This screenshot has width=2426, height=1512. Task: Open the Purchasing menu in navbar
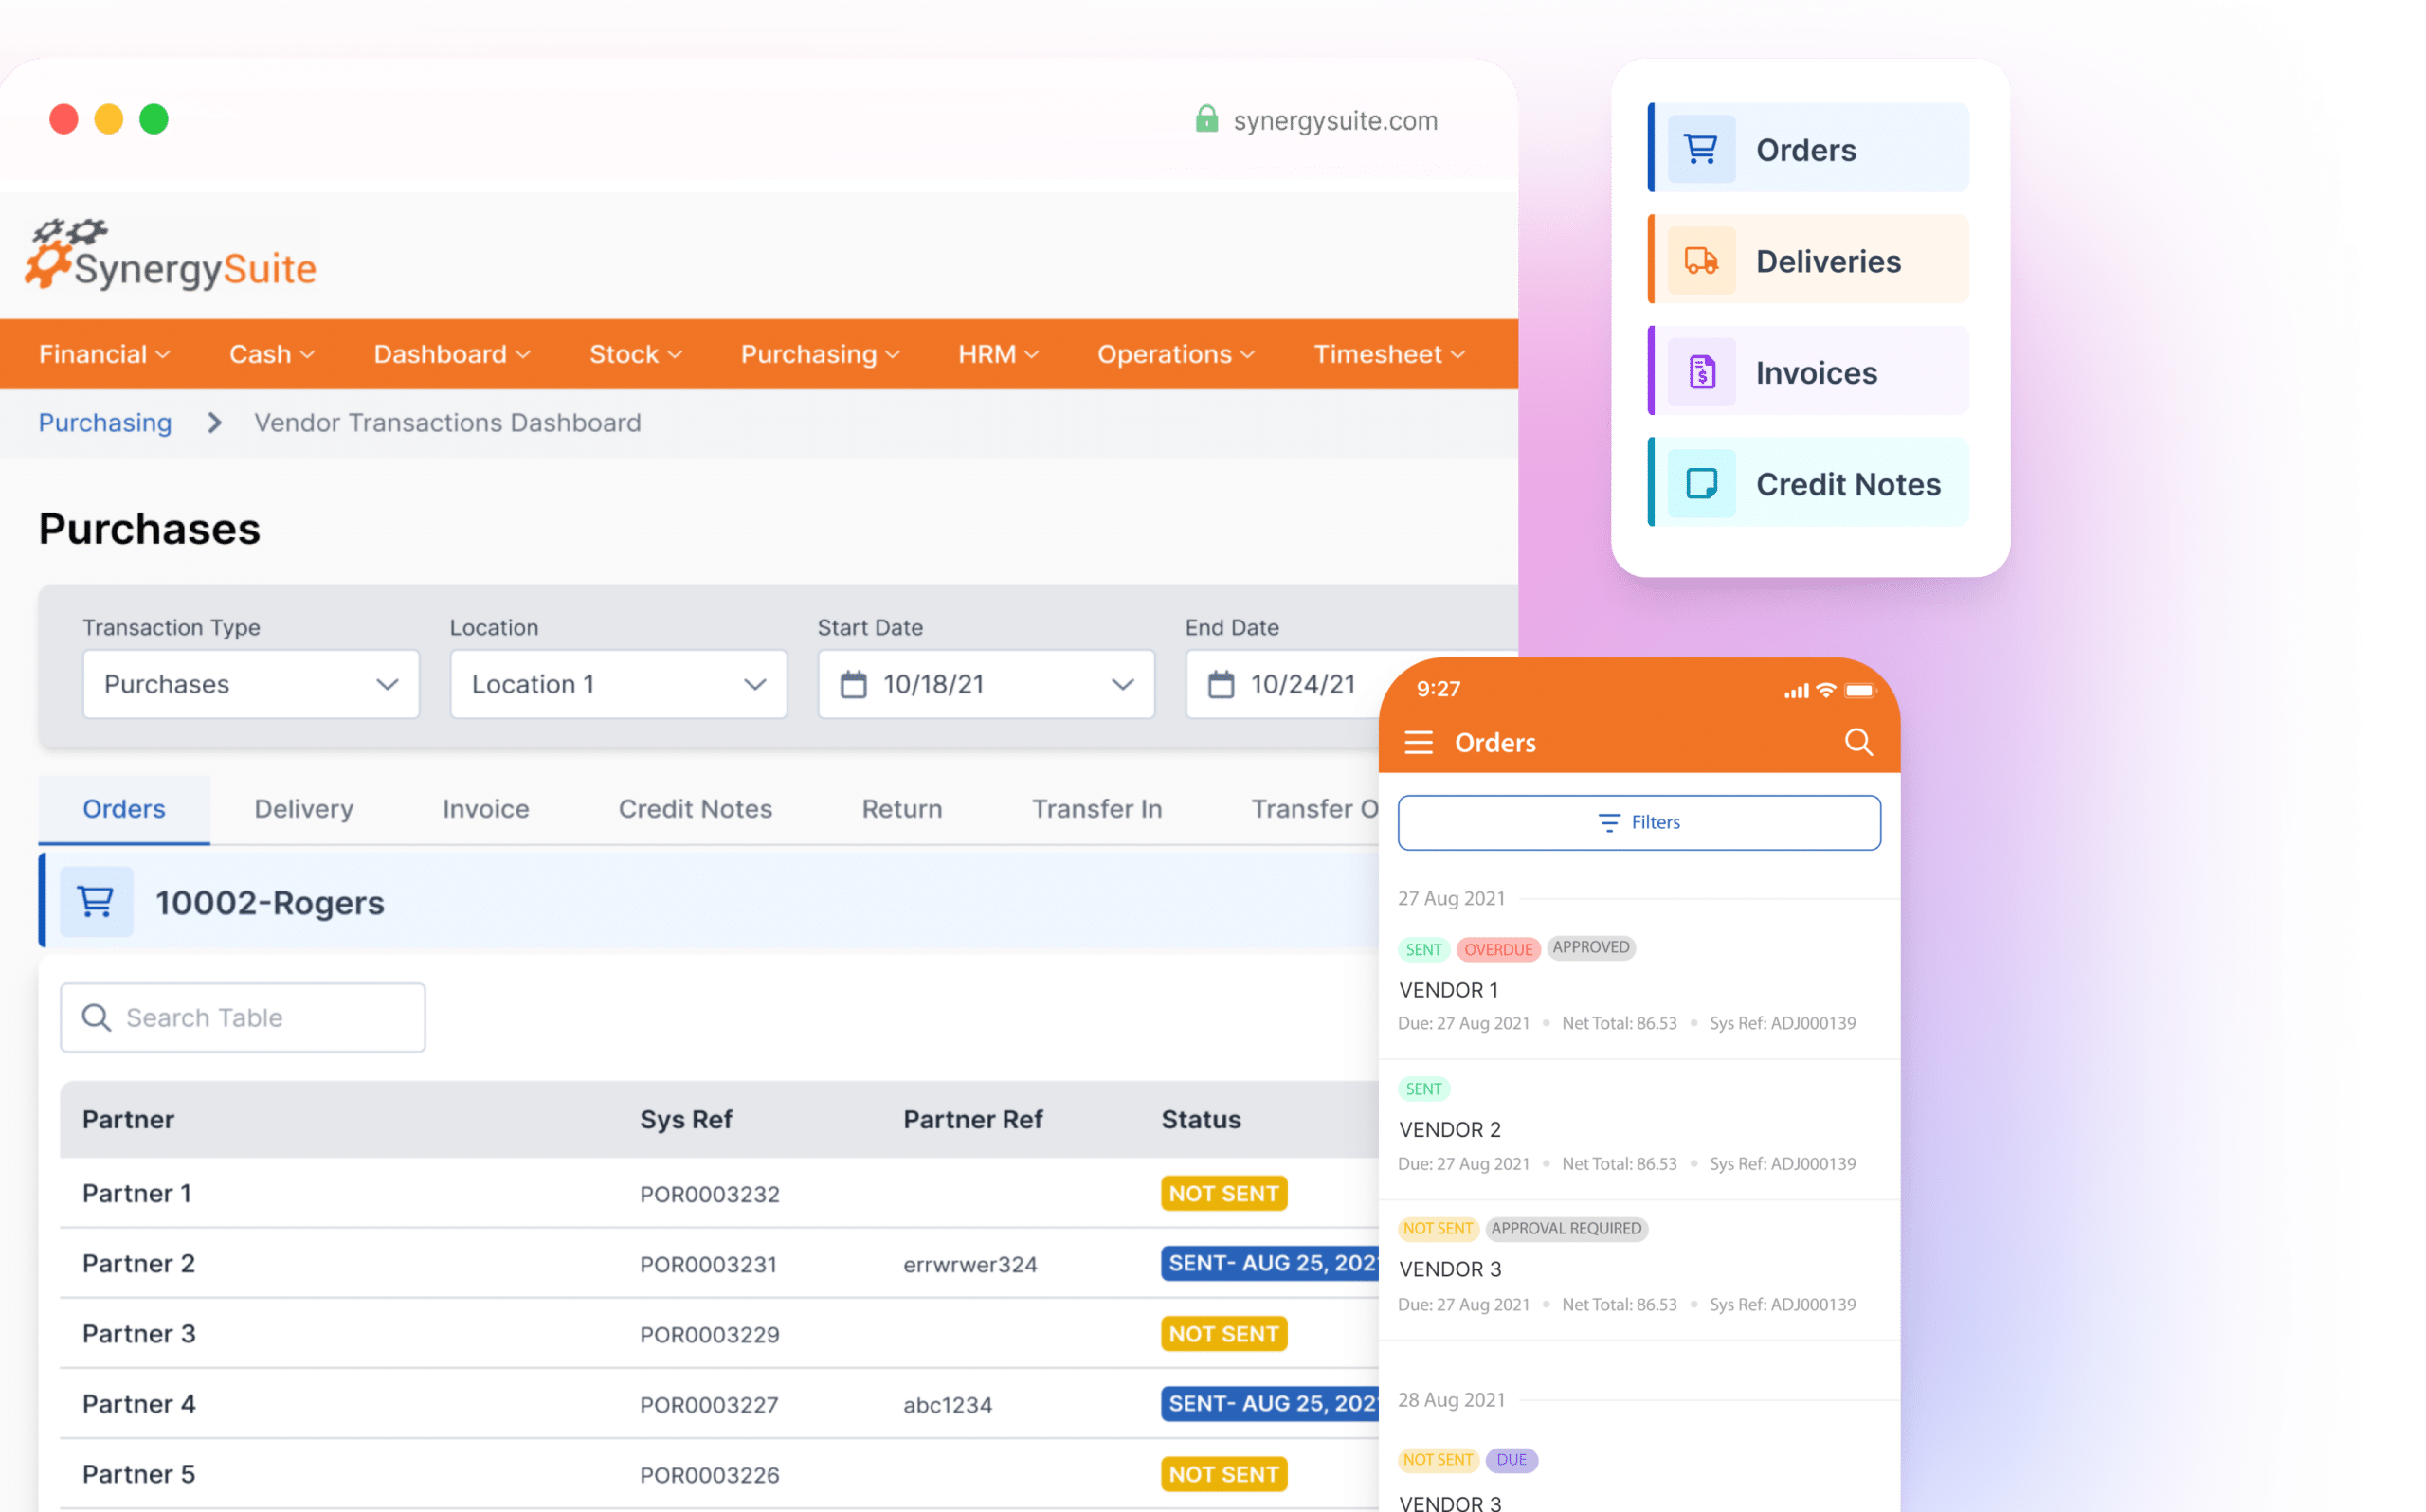point(819,354)
